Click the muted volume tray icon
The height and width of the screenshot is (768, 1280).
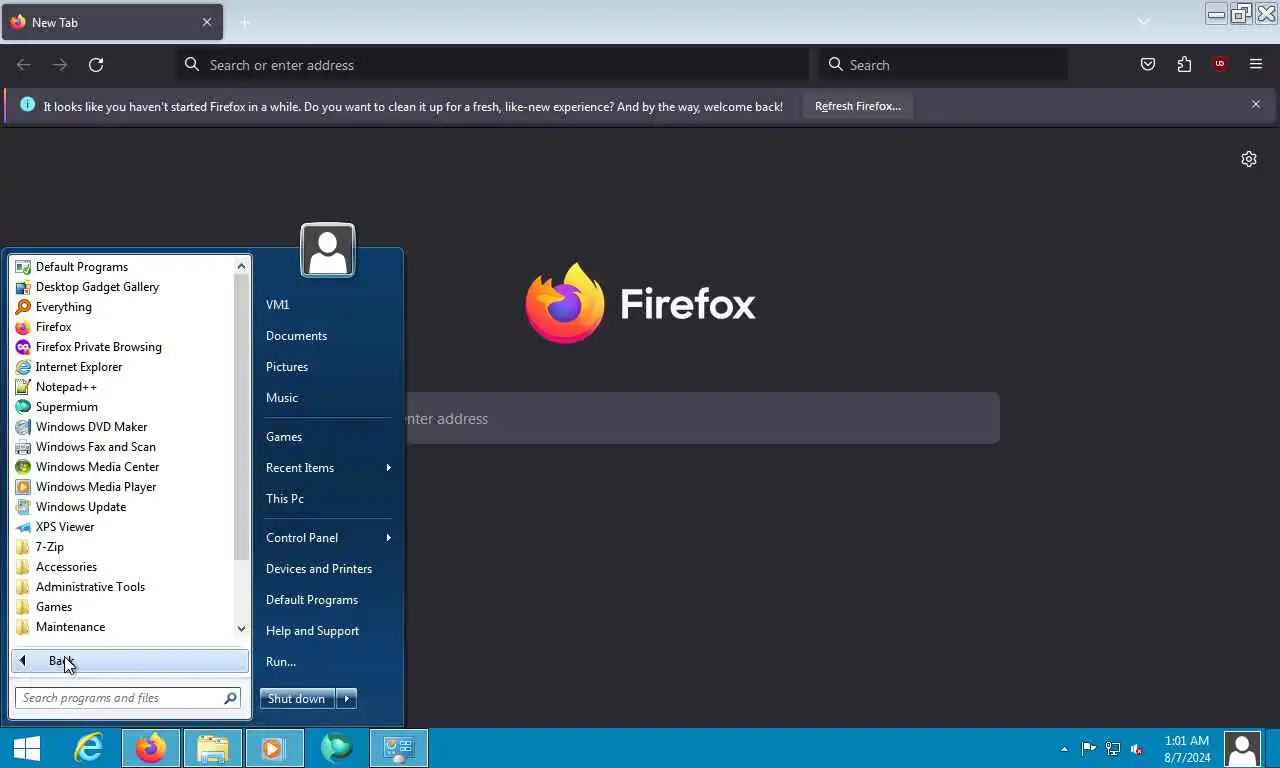pos(1136,748)
